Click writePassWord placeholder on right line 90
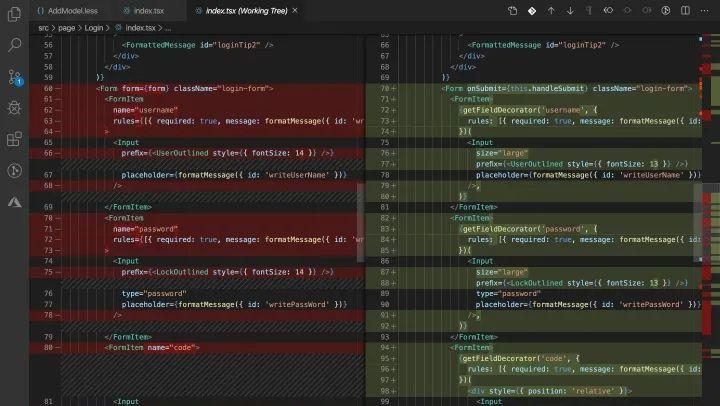720x406 pixels. 588,304
